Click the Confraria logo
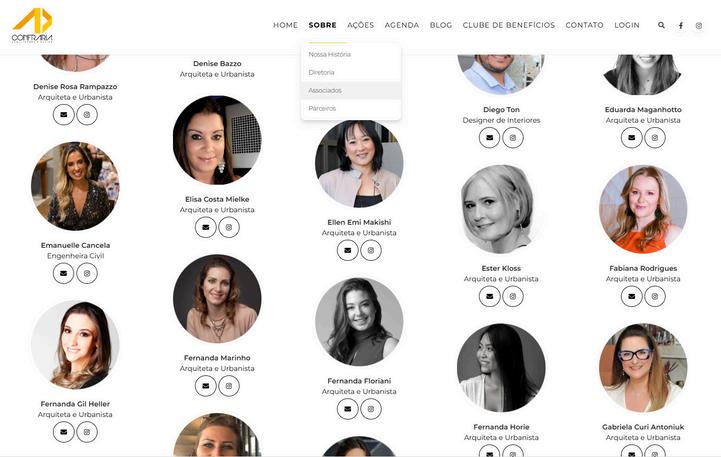Viewport: 721px width, 457px height. click(32, 25)
